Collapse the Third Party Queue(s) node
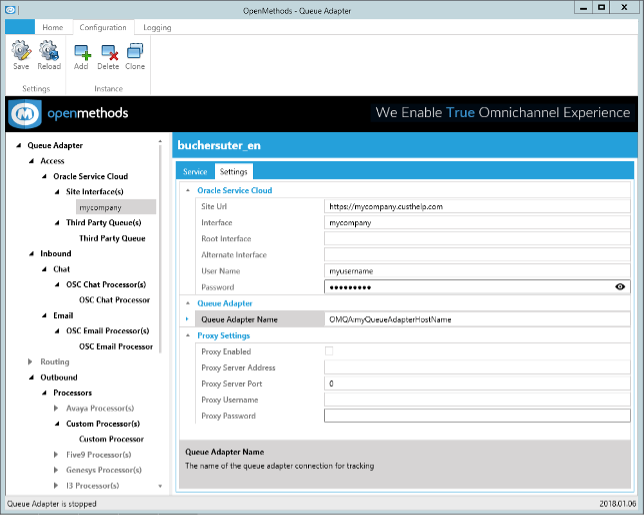Viewport: 644px width, 516px height. [57, 223]
